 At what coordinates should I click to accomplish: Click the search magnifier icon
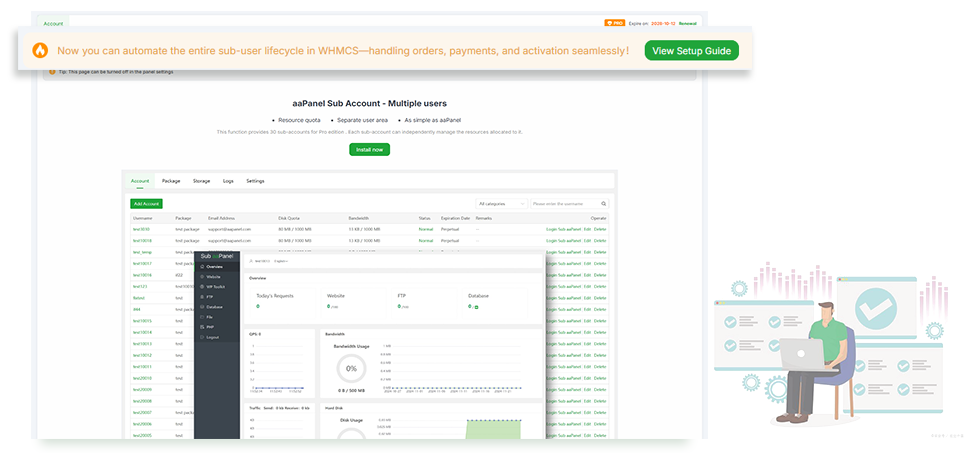click(603, 203)
